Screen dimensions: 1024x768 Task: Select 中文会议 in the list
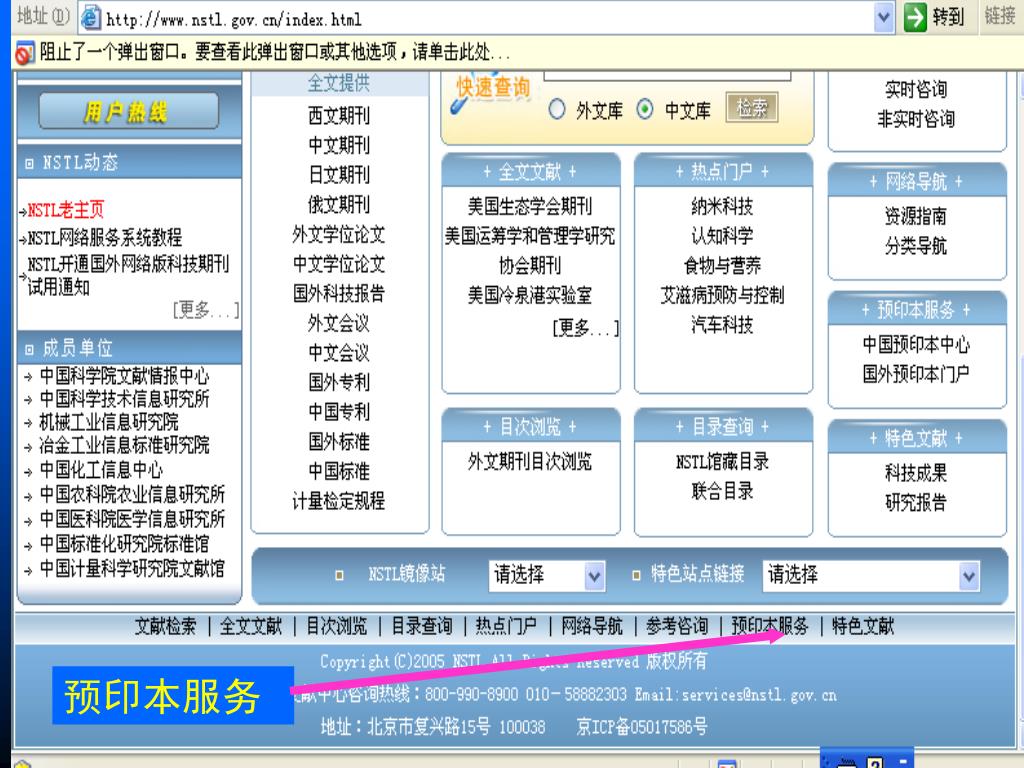(339, 353)
